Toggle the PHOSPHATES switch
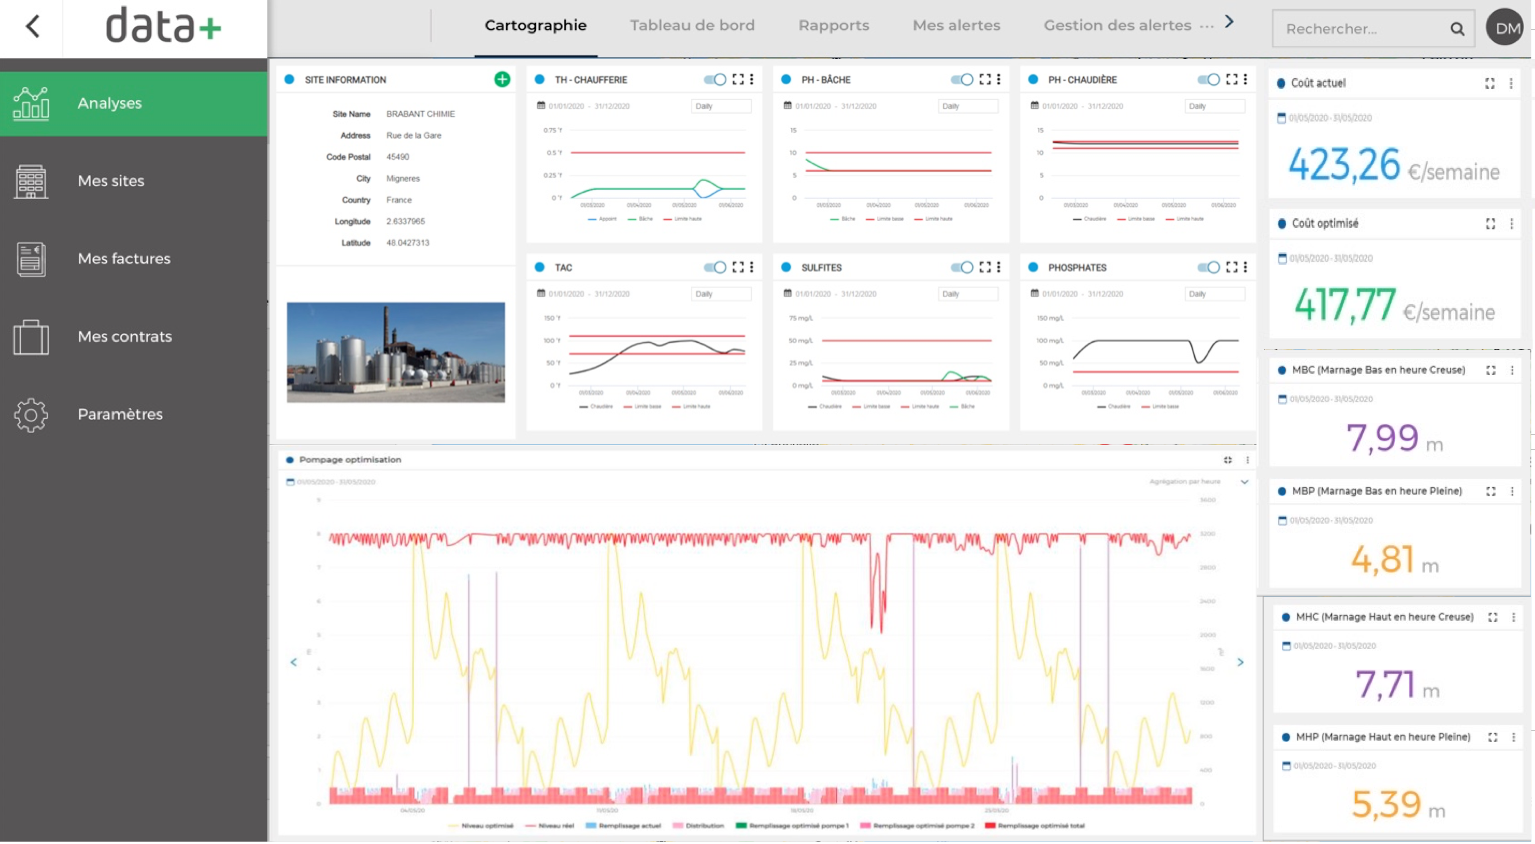 [x=1209, y=267]
